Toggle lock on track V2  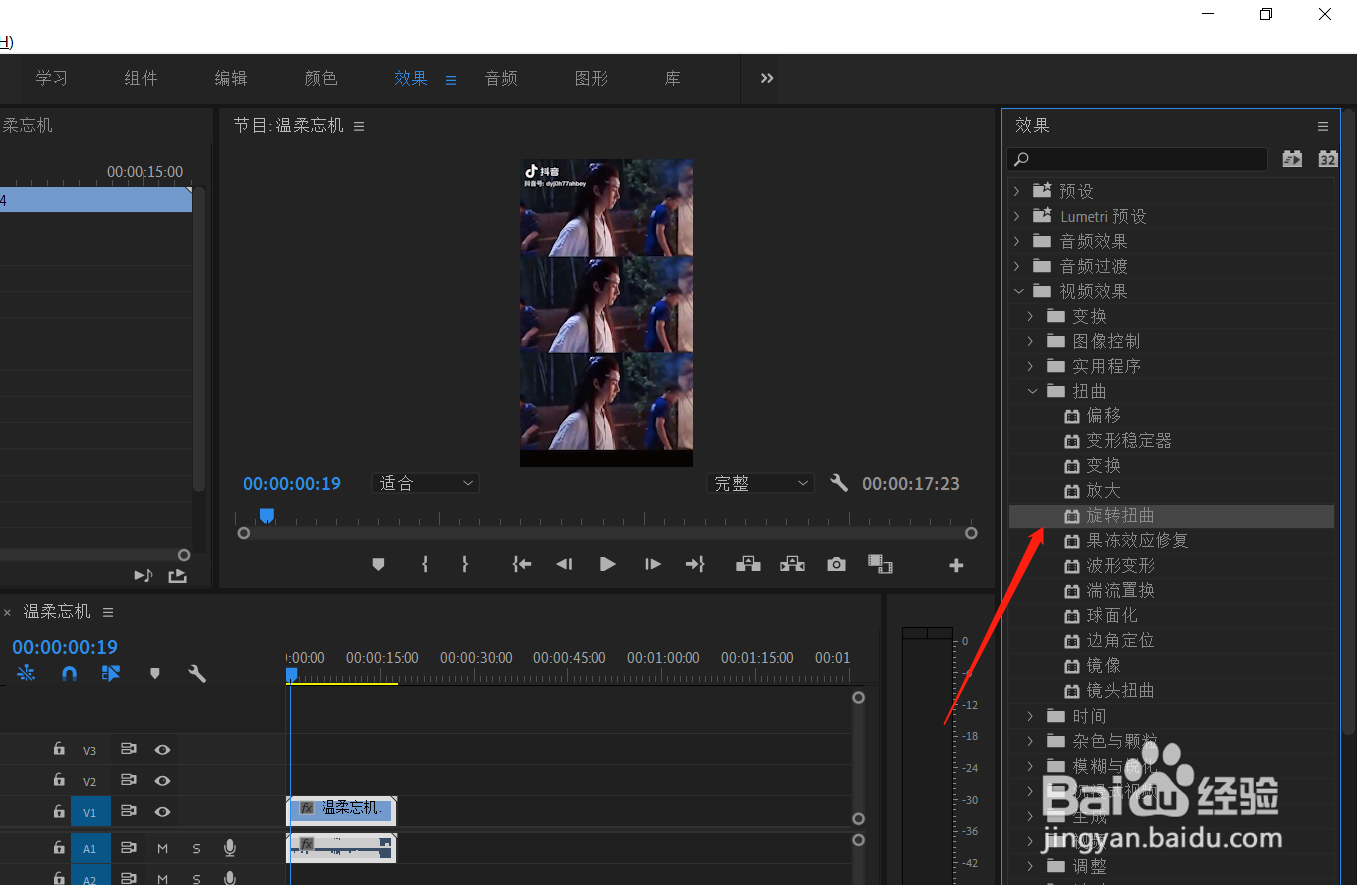pyautogui.click(x=59, y=780)
